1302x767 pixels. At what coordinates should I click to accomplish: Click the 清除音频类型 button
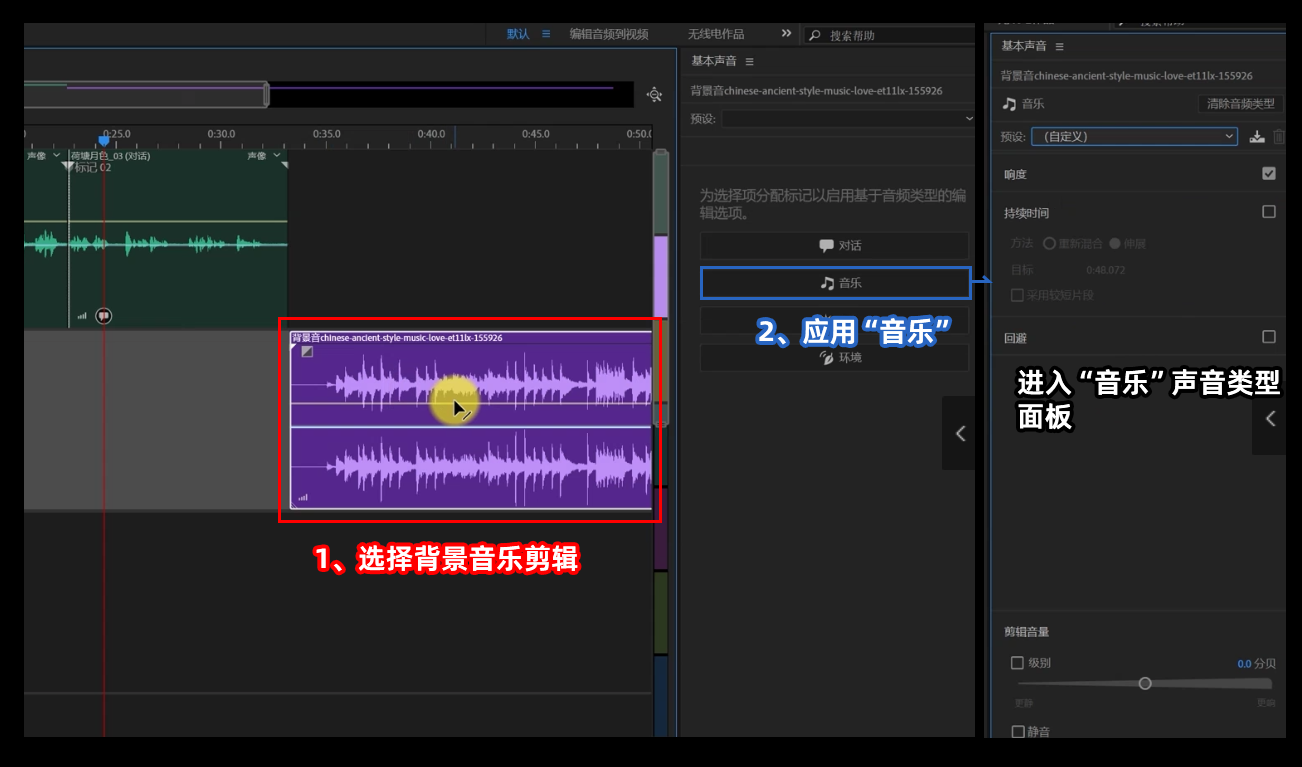(x=1242, y=103)
